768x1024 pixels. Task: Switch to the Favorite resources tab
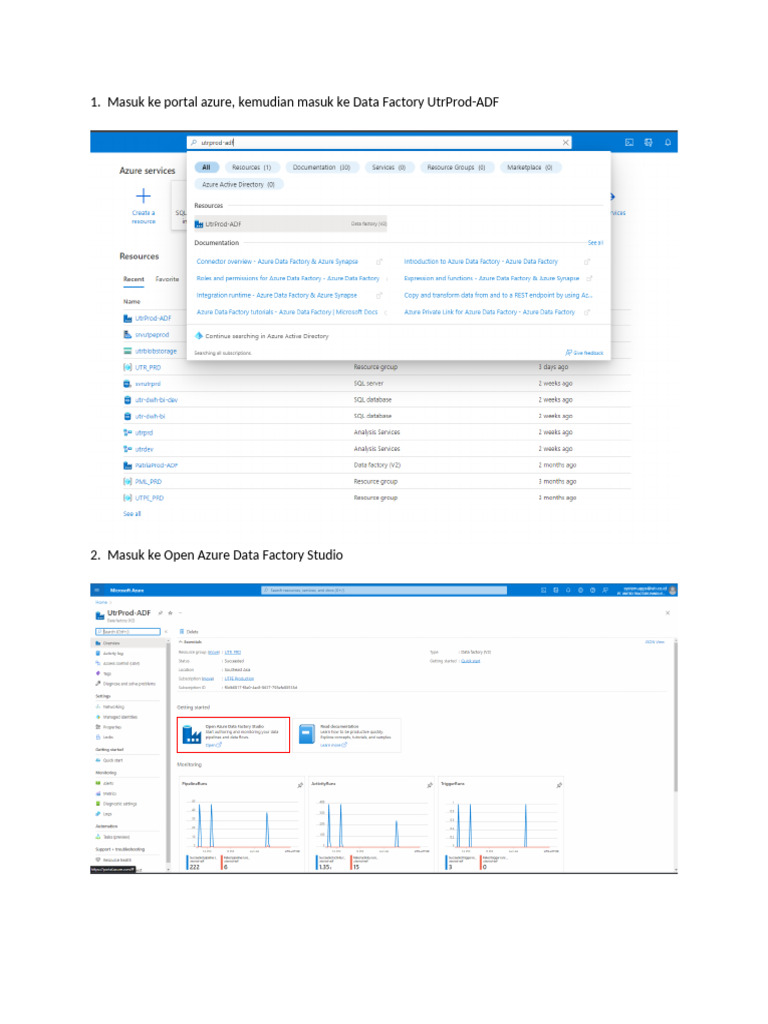(x=167, y=280)
